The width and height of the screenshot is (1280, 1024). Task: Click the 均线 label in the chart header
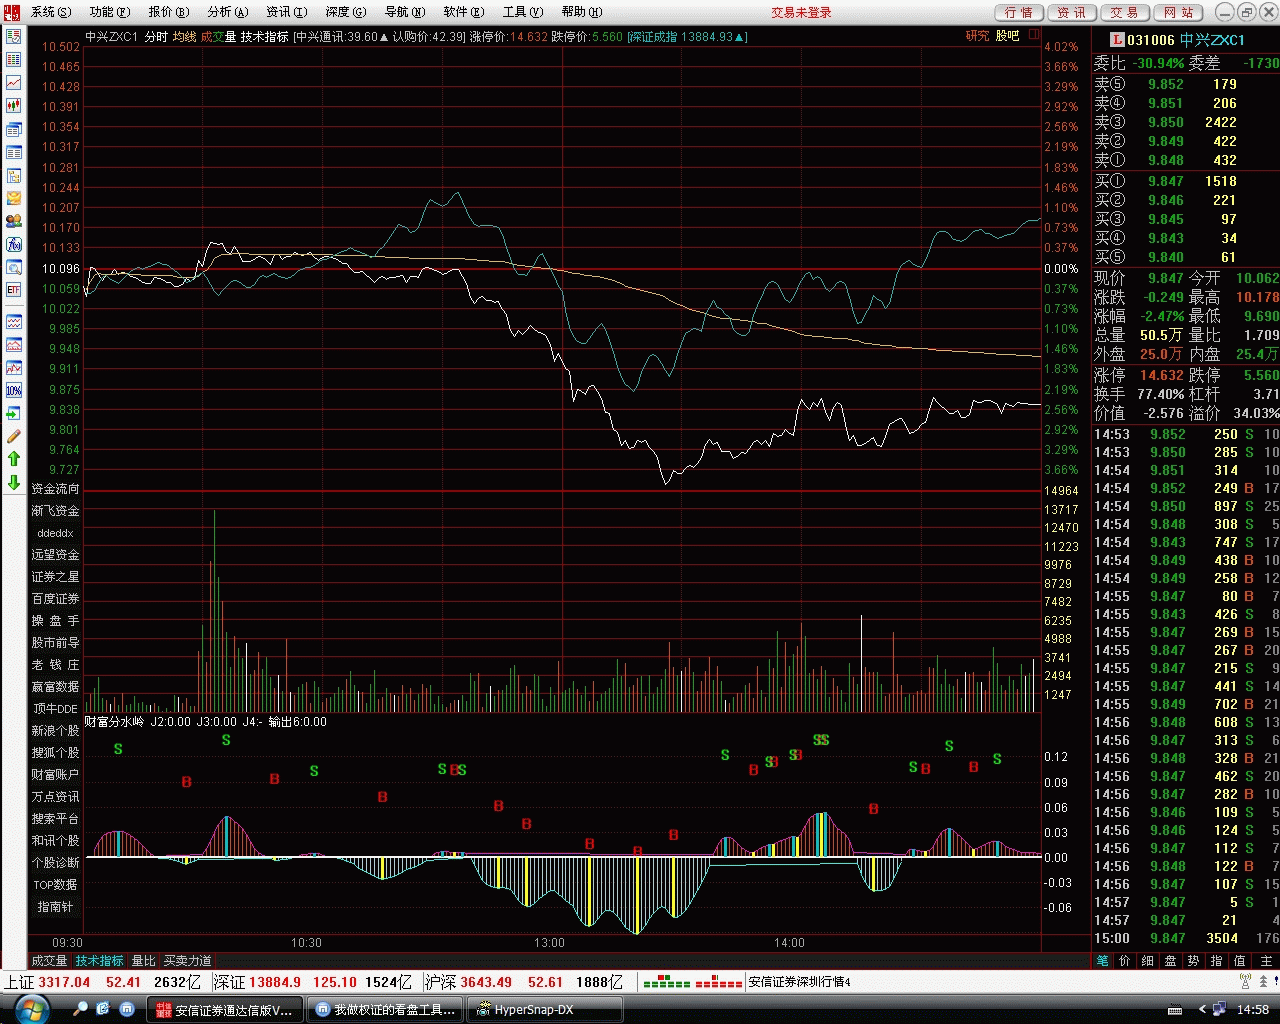click(184, 36)
